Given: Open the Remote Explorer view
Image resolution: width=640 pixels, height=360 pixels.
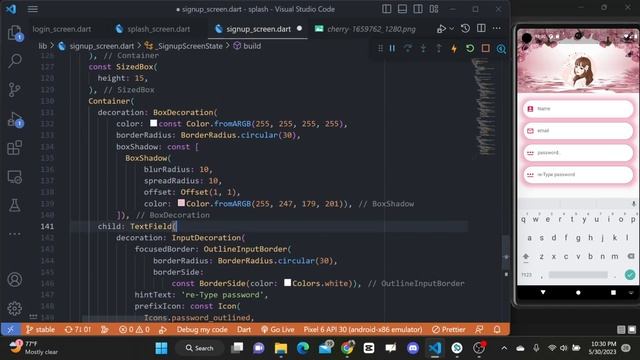Looking at the screenshot, I should pos(15,177).
